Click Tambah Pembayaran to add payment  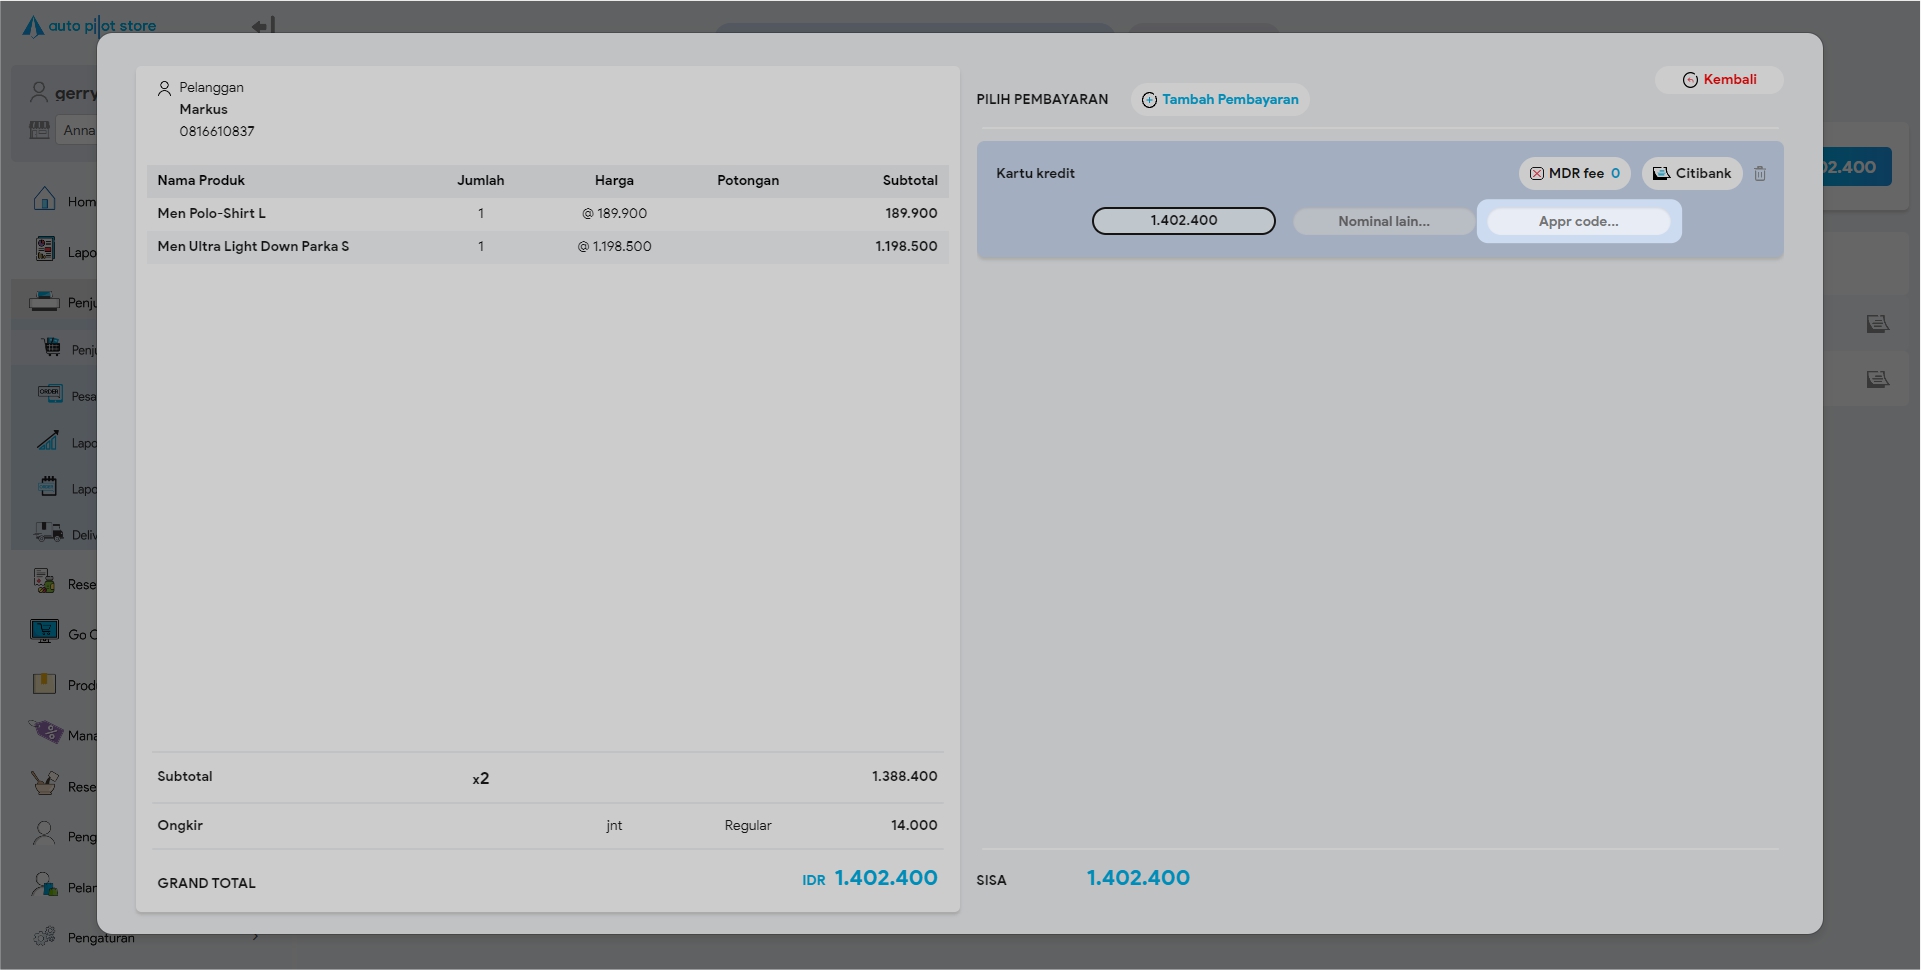(1219, 100)
